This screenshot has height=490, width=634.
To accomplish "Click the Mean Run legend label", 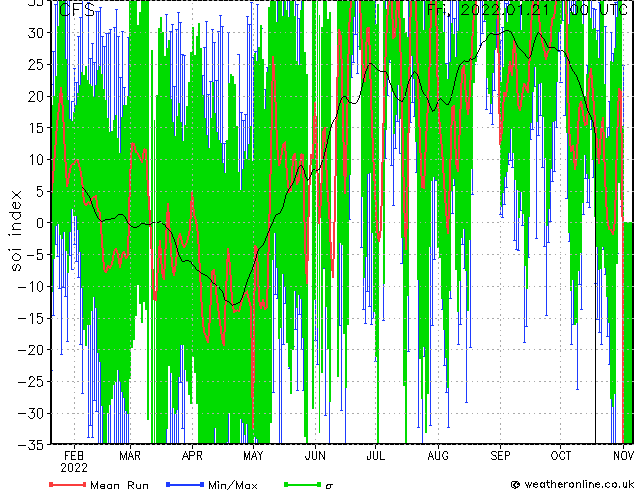I will (x=119, y=485).
